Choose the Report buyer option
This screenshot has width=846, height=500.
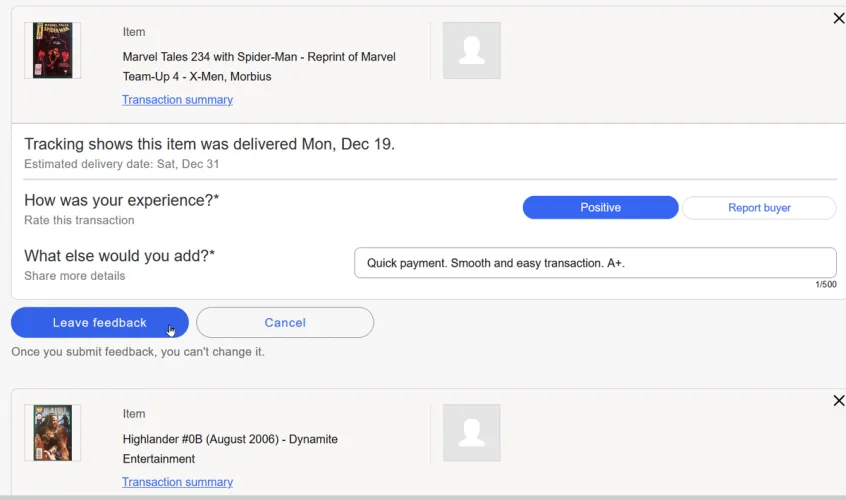pos(759,208)
